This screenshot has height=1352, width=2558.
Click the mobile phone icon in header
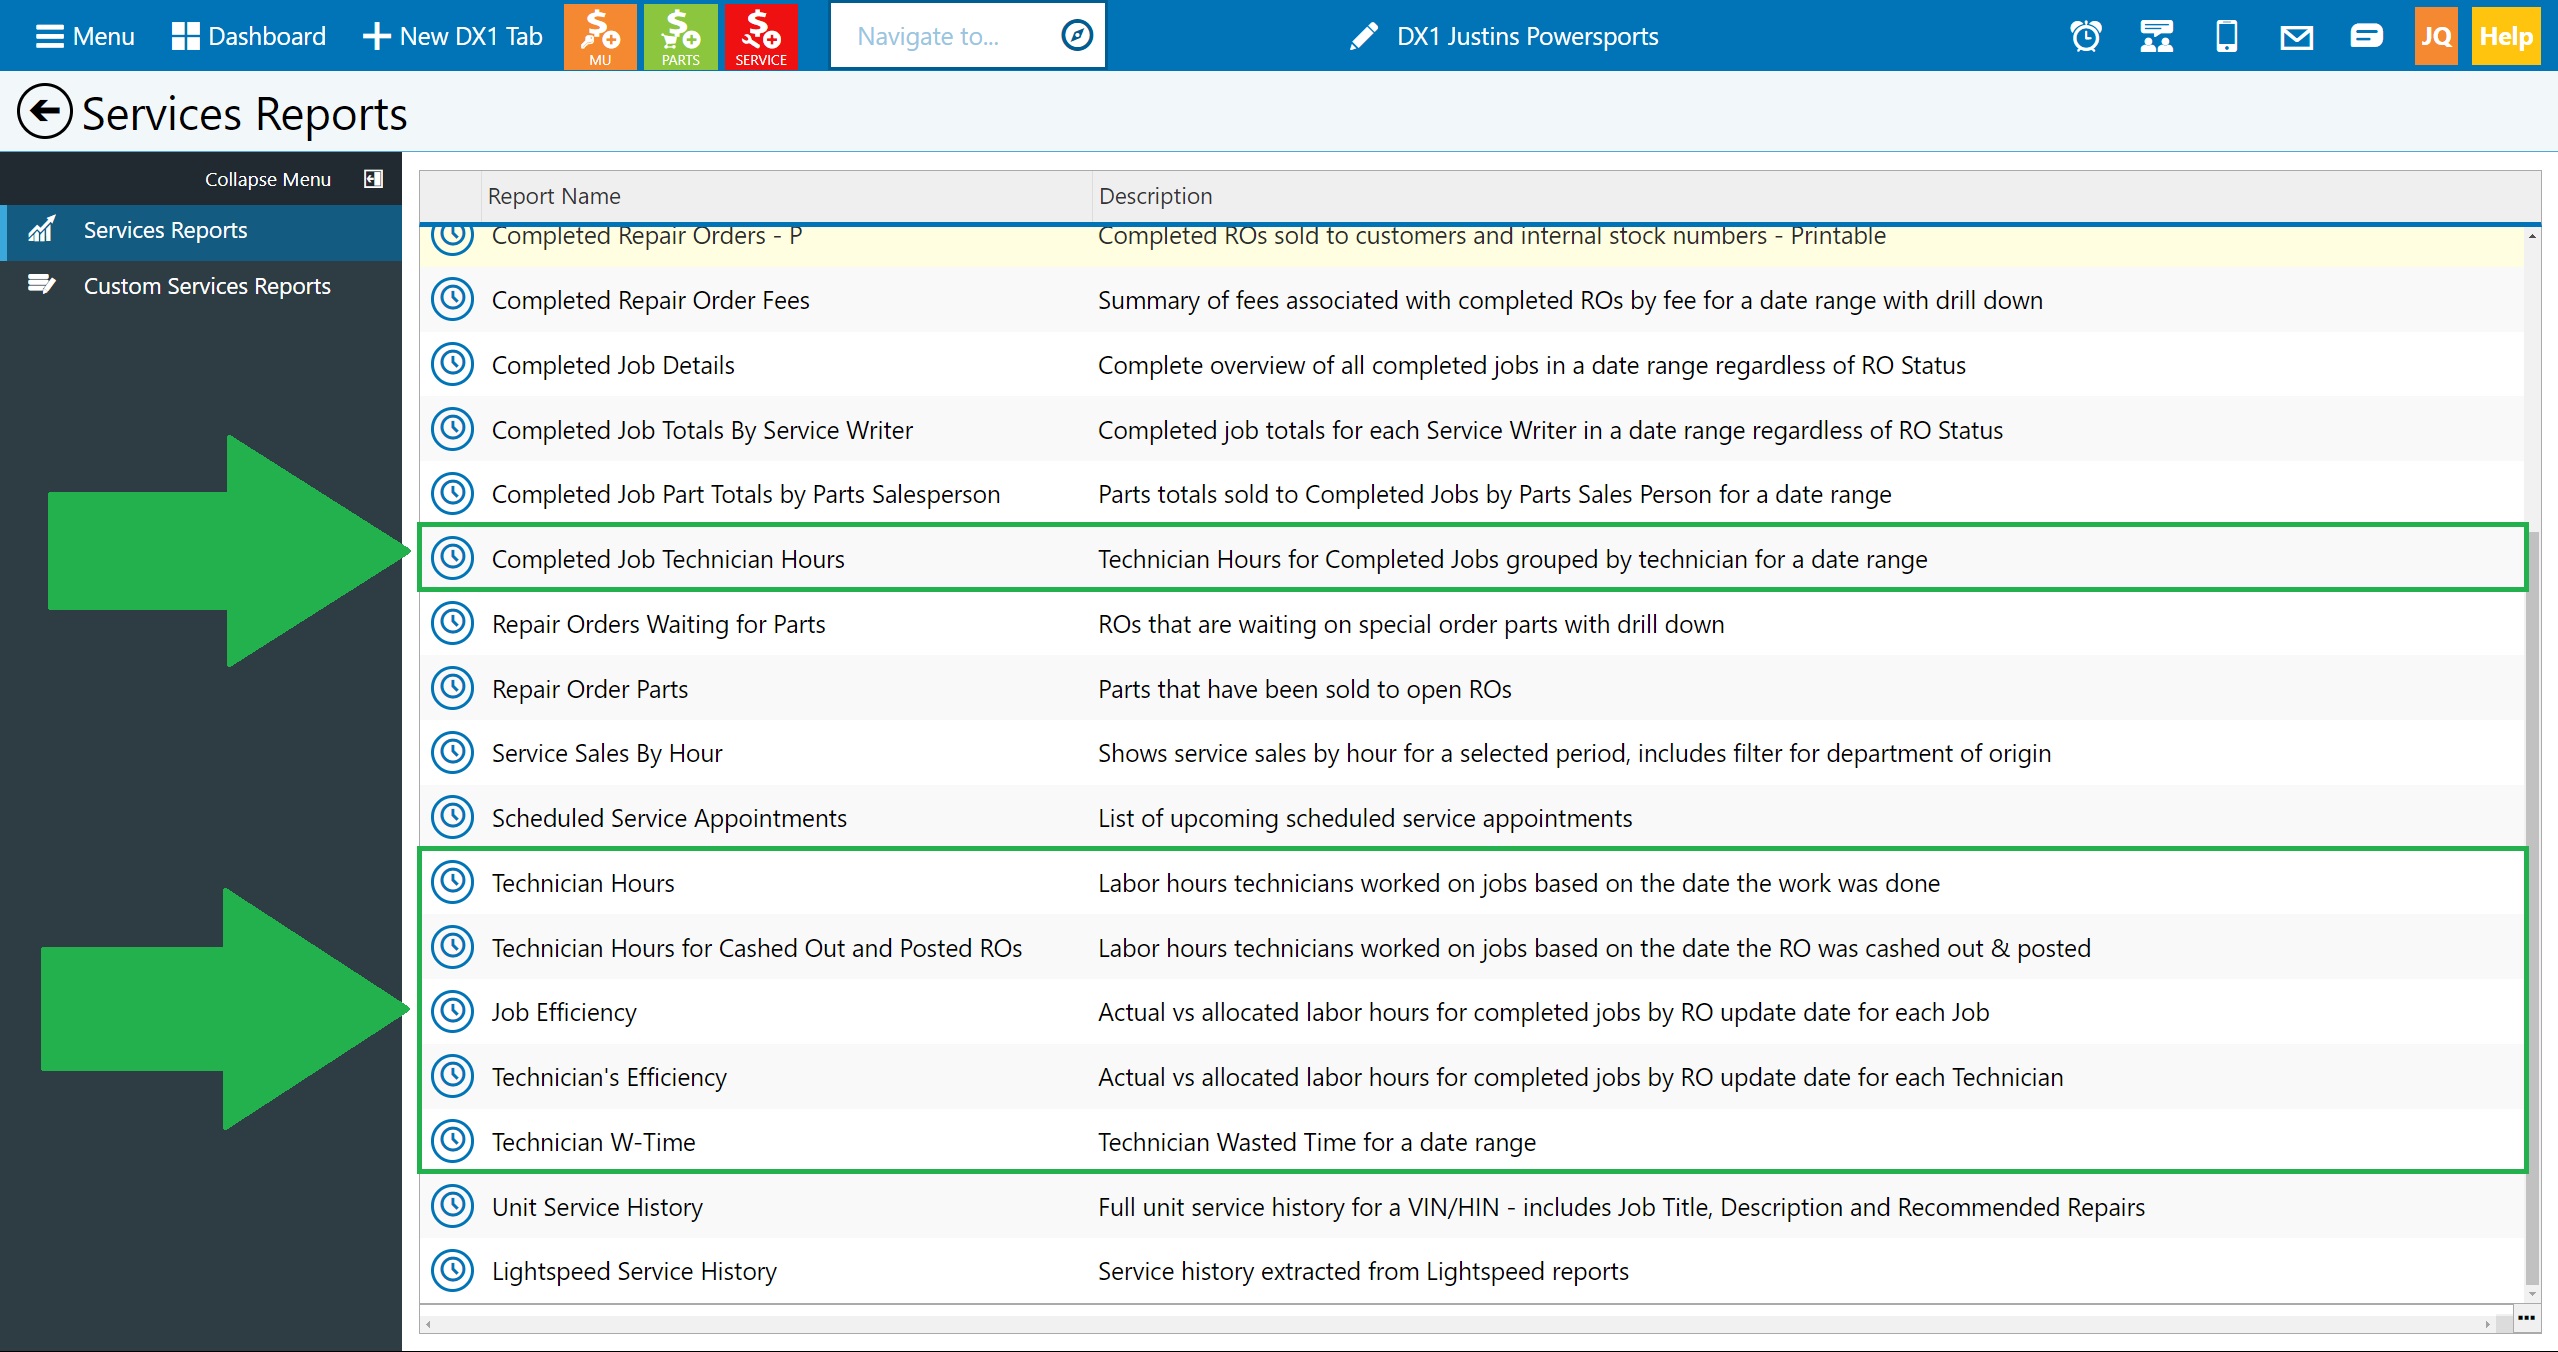click(2227, 37)
